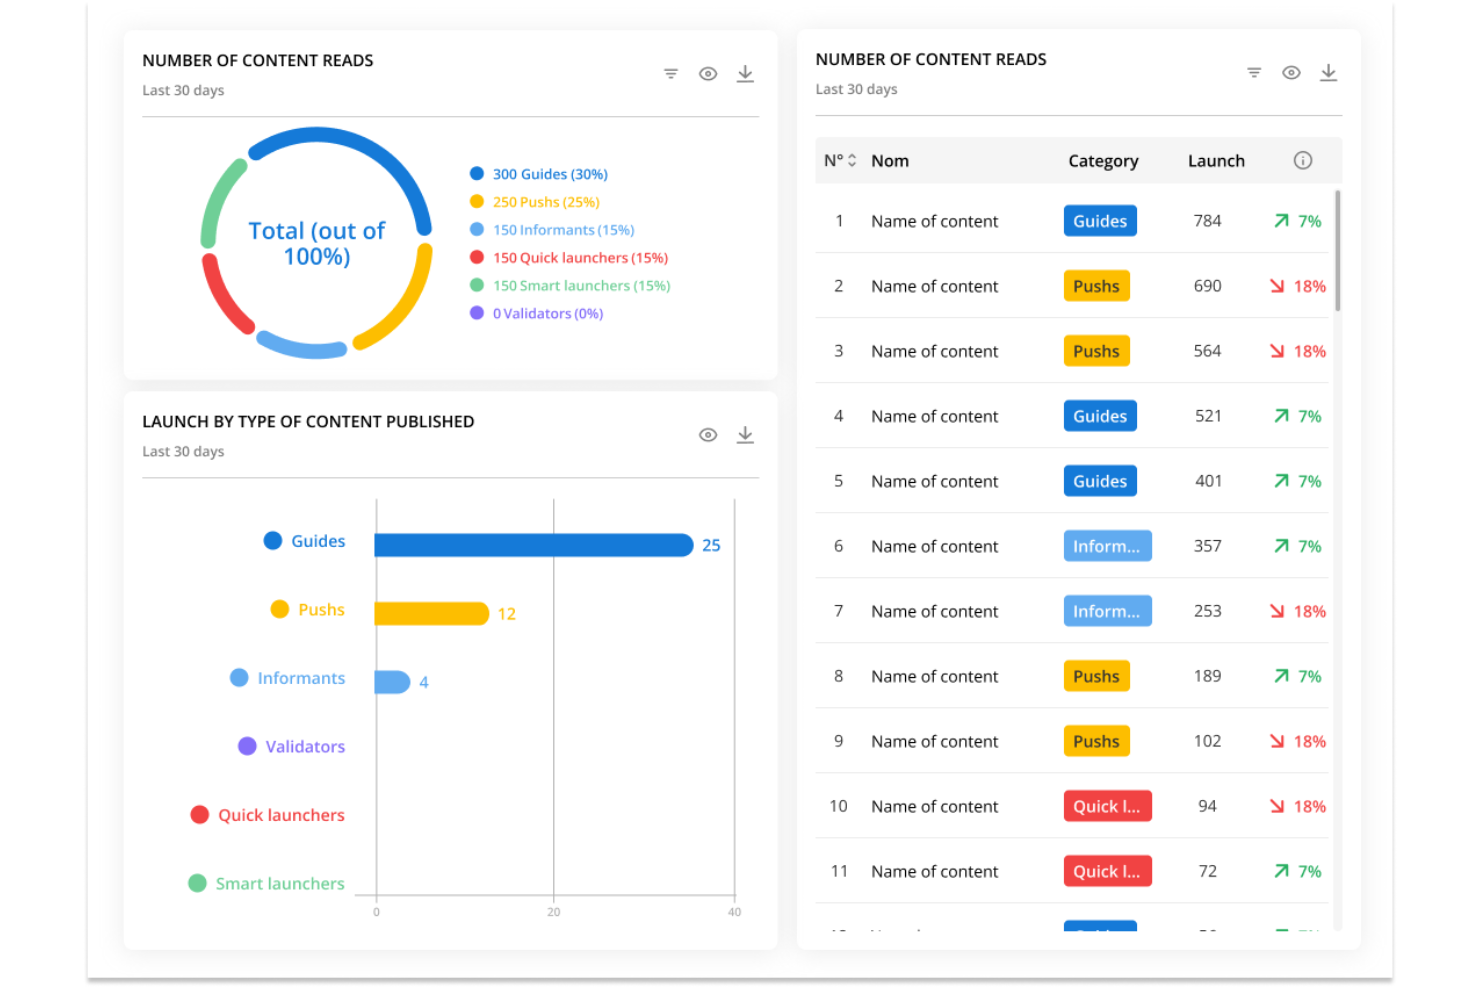The image size is (1480, 987).
Task: Click Inform... tag in row 7
Action: point(1107,611)
